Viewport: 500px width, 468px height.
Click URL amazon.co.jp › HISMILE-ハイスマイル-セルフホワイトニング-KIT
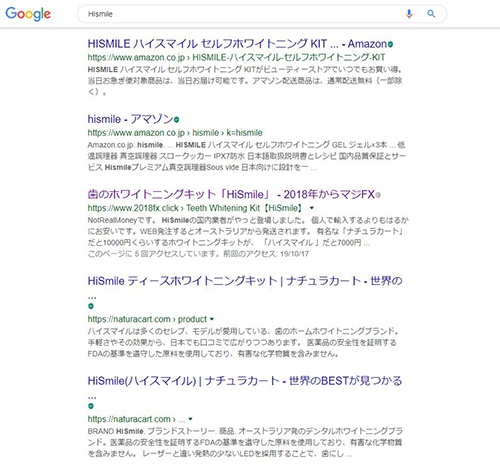236,57
